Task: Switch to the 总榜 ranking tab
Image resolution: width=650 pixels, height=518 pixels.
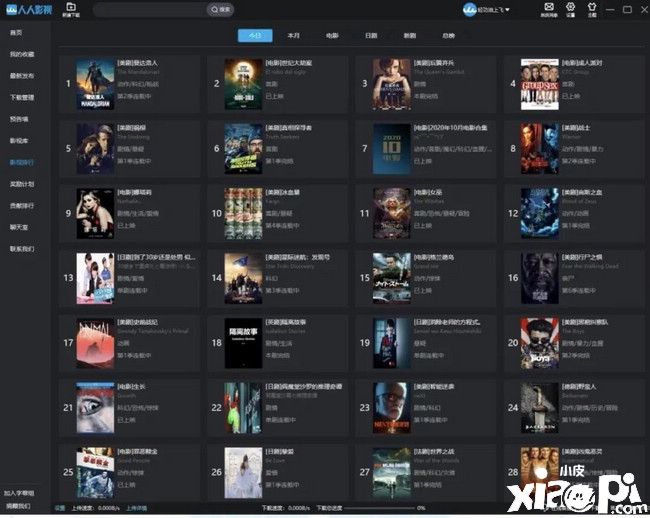Action: point(449,36)
